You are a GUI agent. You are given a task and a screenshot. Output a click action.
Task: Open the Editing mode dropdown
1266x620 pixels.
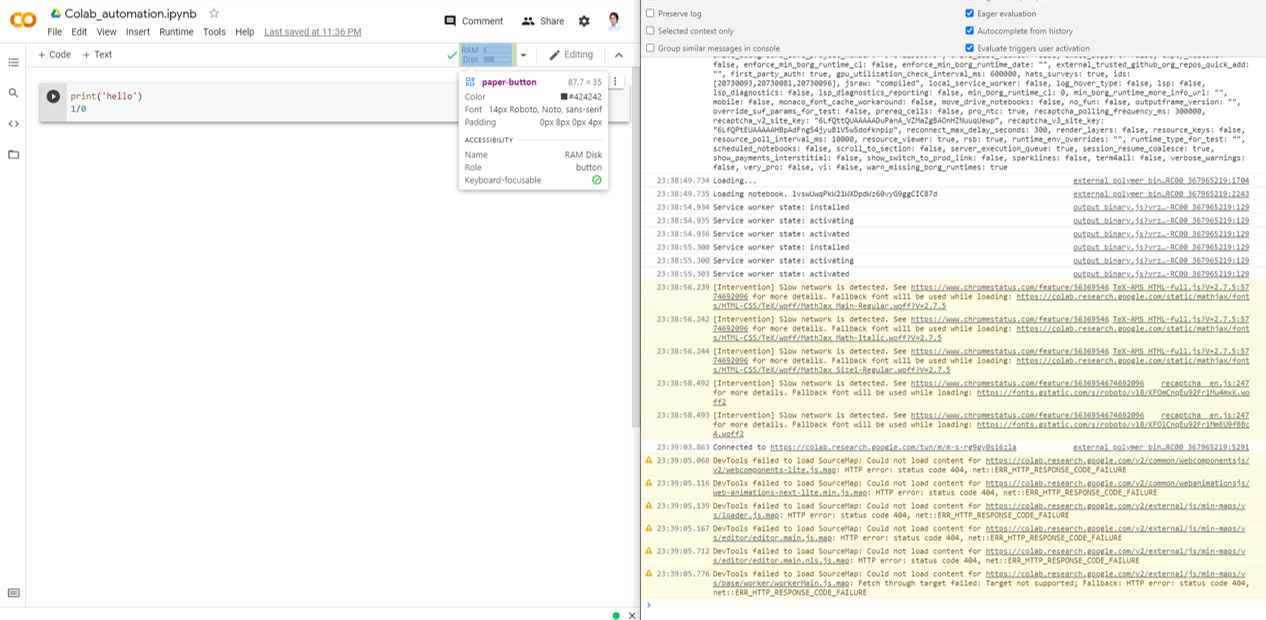571,55
